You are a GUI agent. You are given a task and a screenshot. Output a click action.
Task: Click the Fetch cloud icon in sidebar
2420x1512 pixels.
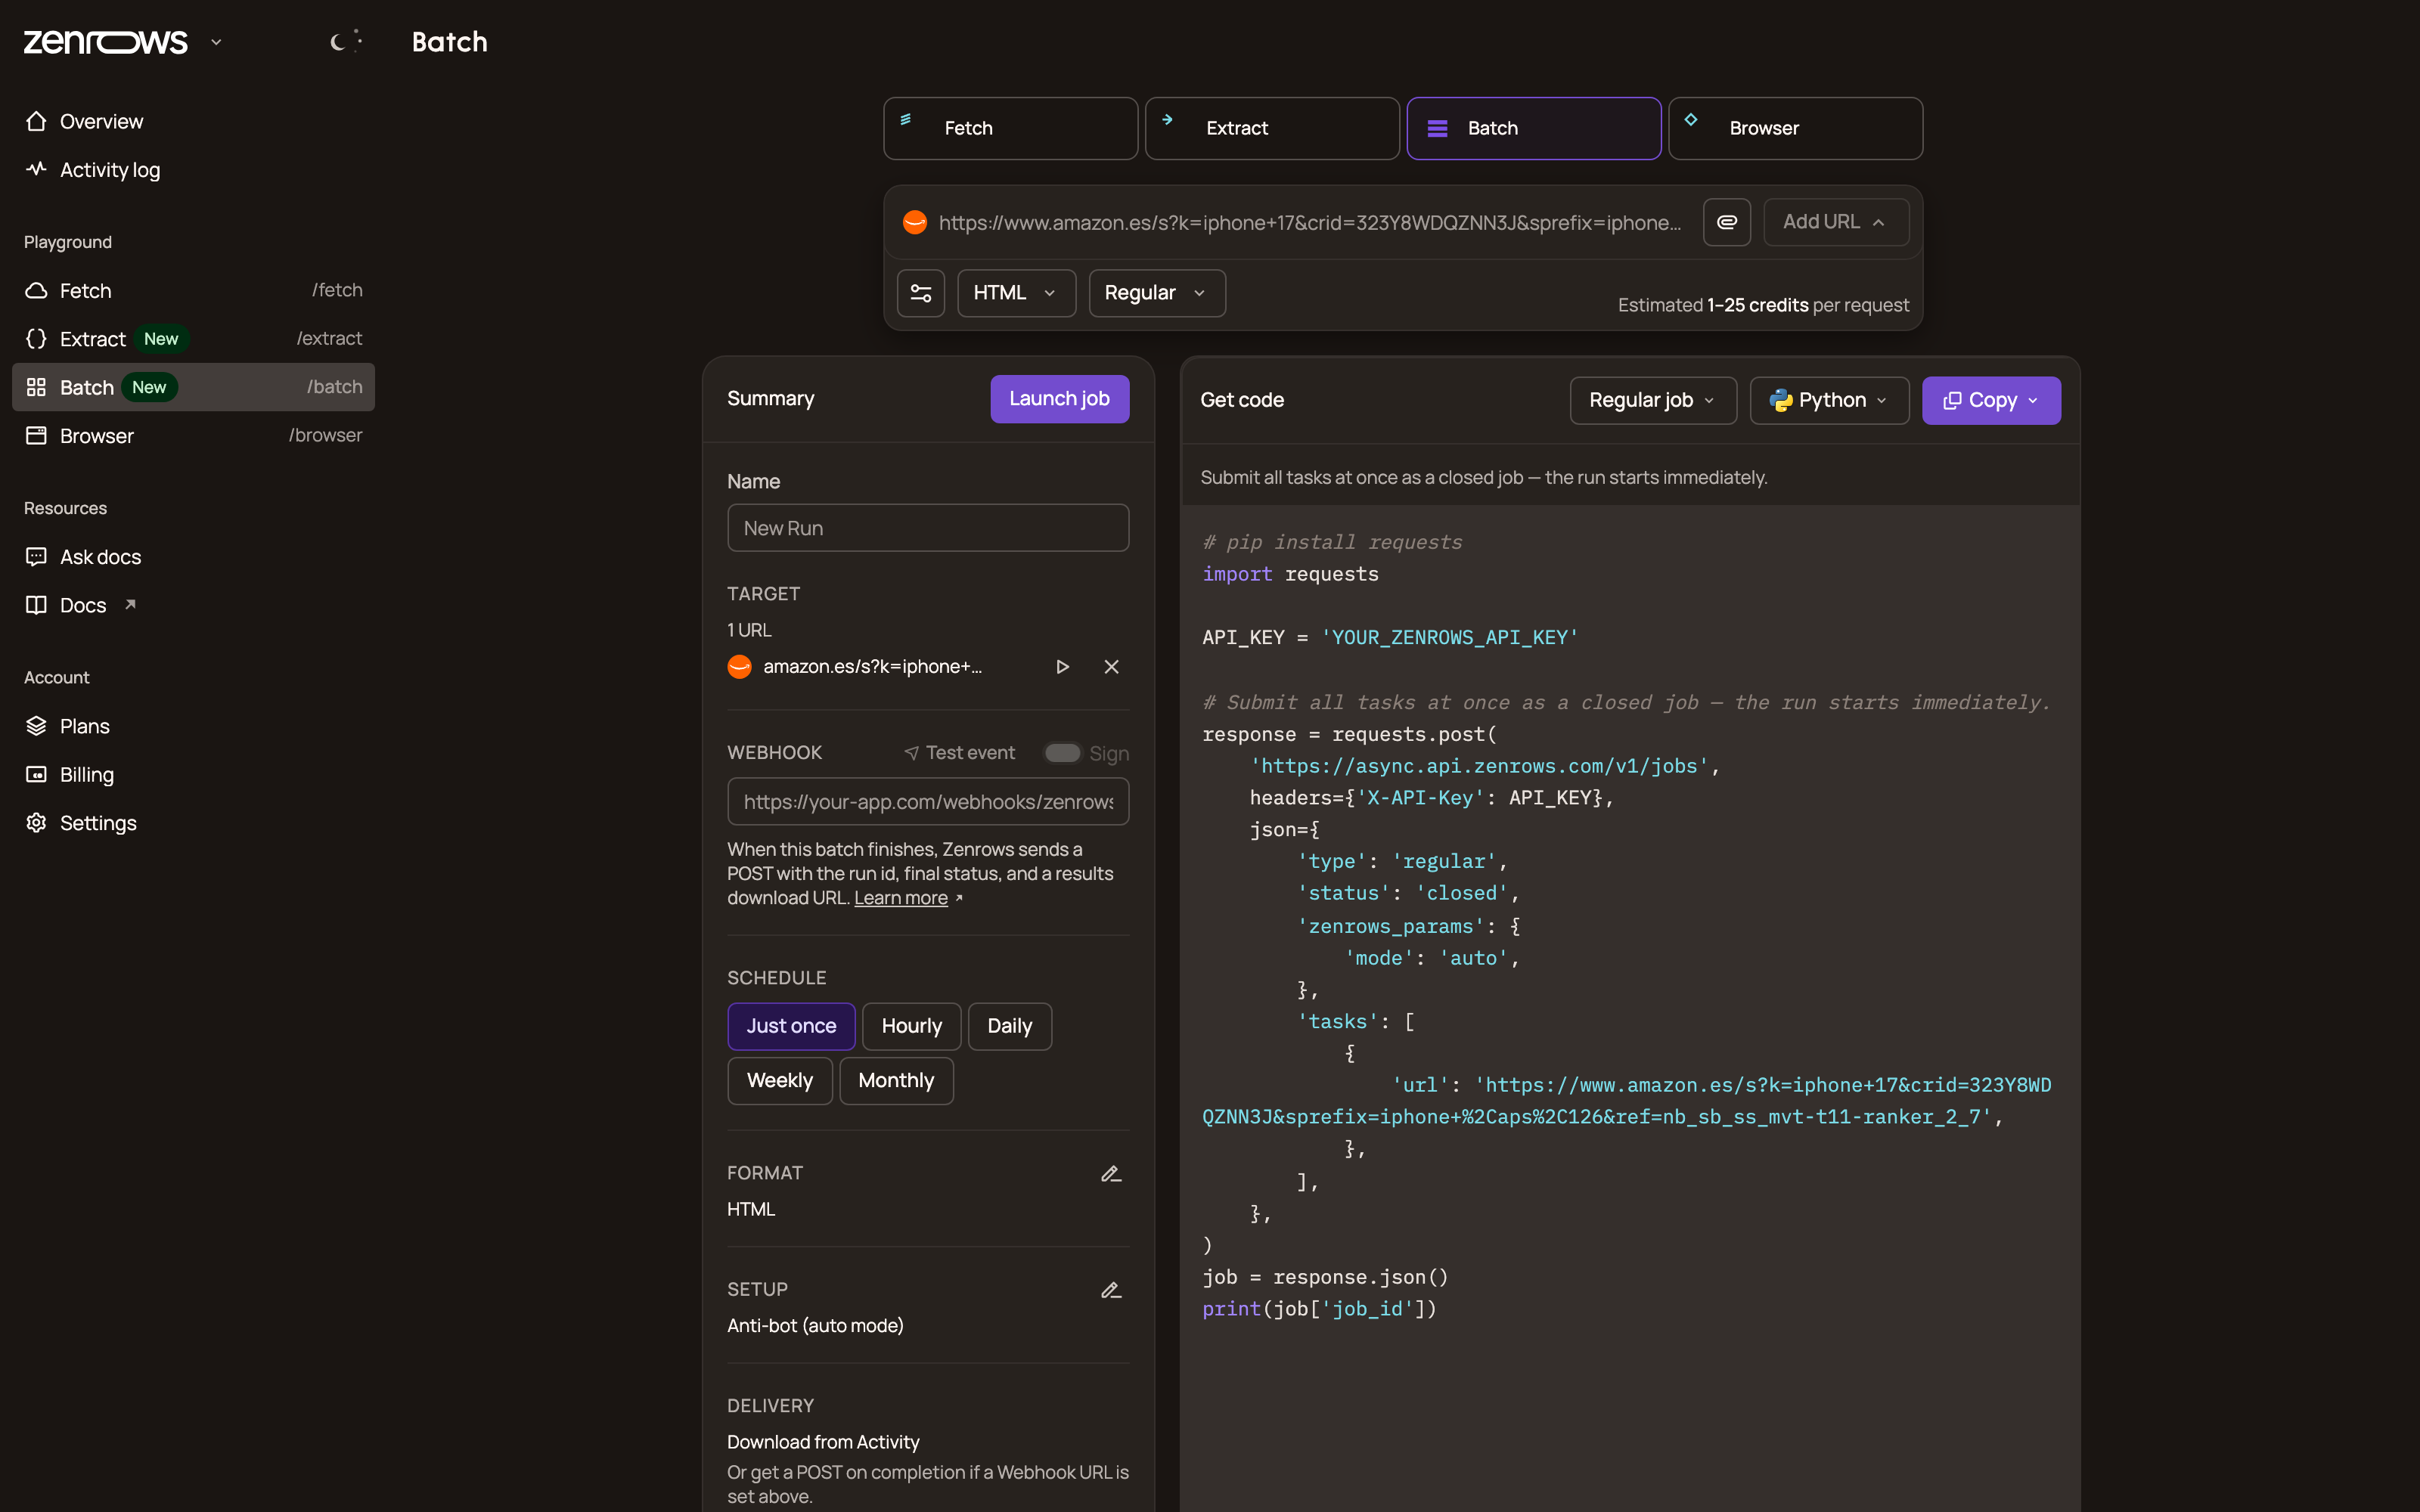[x=36, y=290]
